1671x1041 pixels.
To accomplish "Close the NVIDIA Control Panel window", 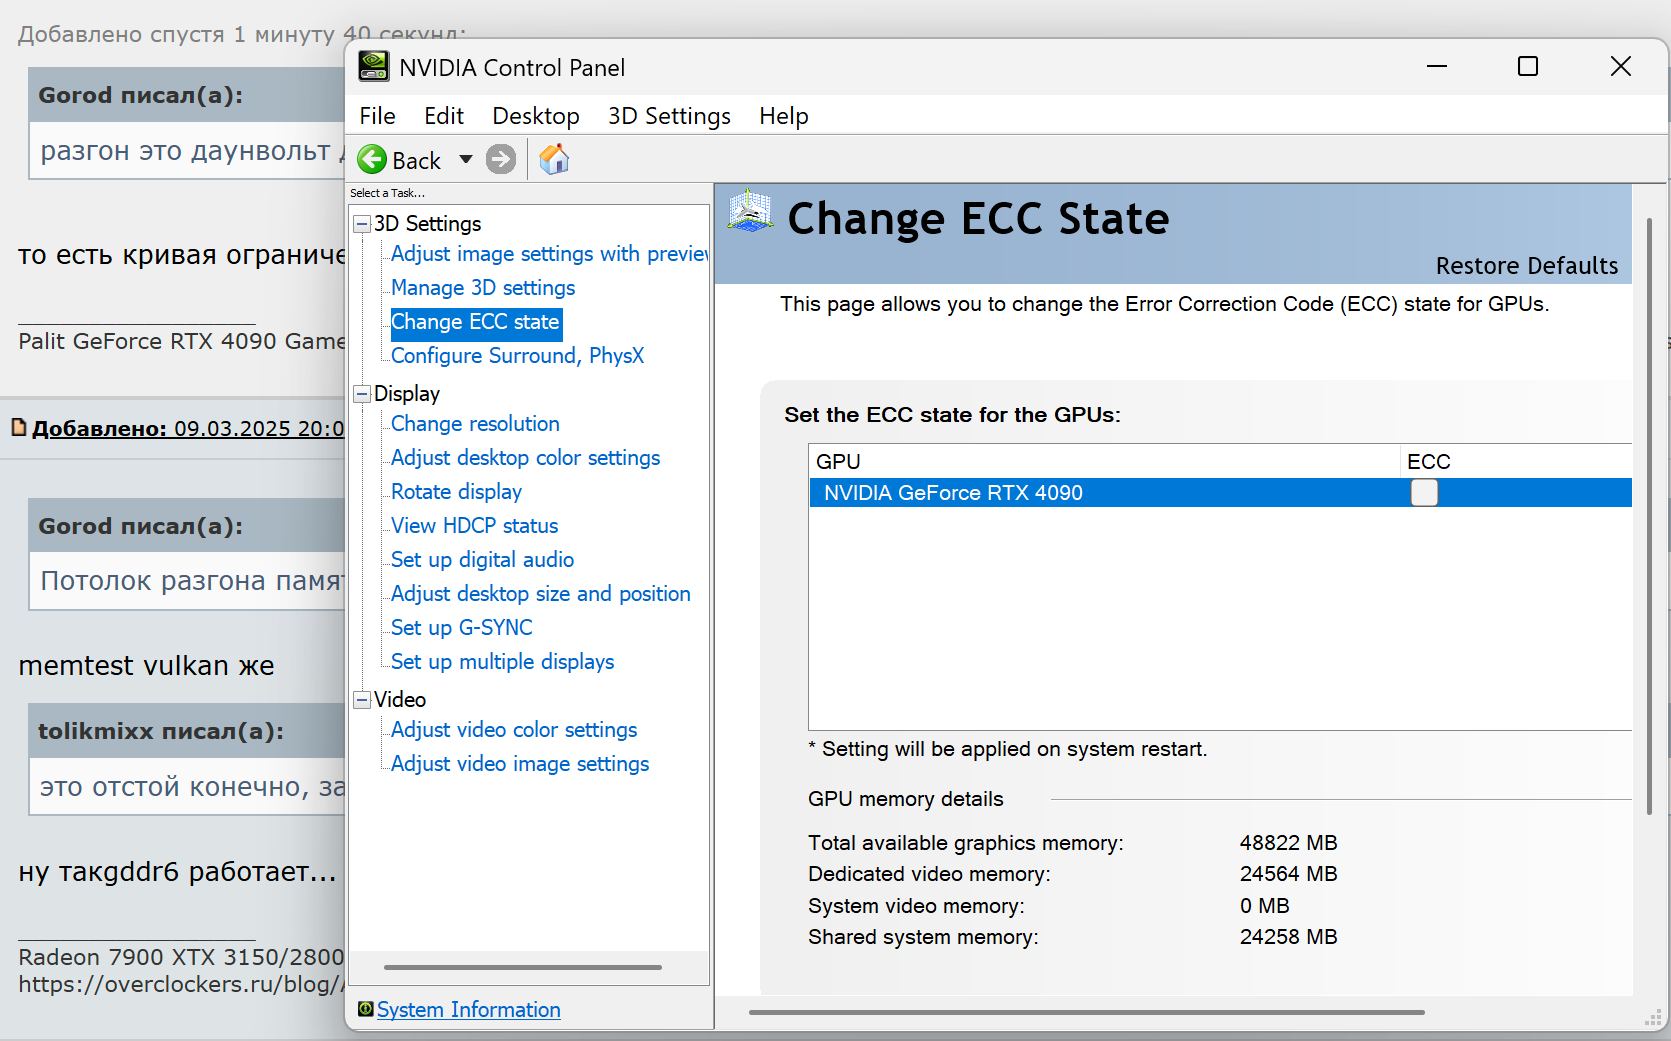I will click(x=1621, y=66).
